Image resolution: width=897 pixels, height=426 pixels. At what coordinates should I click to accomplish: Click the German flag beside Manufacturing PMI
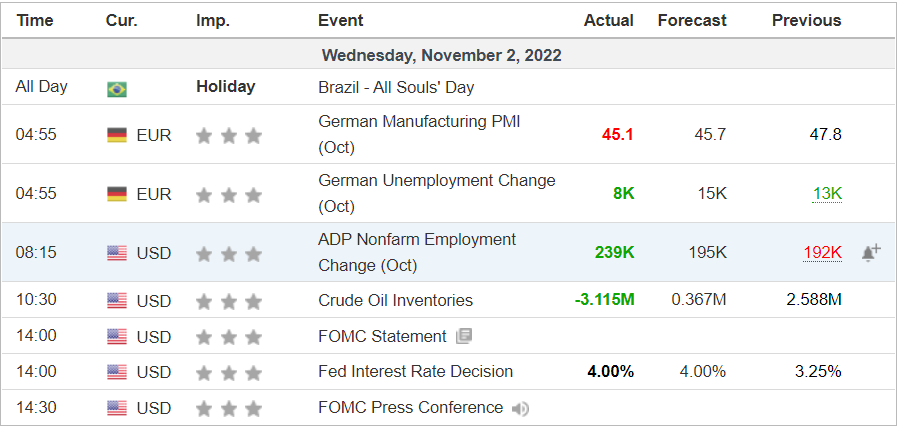click(x=117, y=135)
